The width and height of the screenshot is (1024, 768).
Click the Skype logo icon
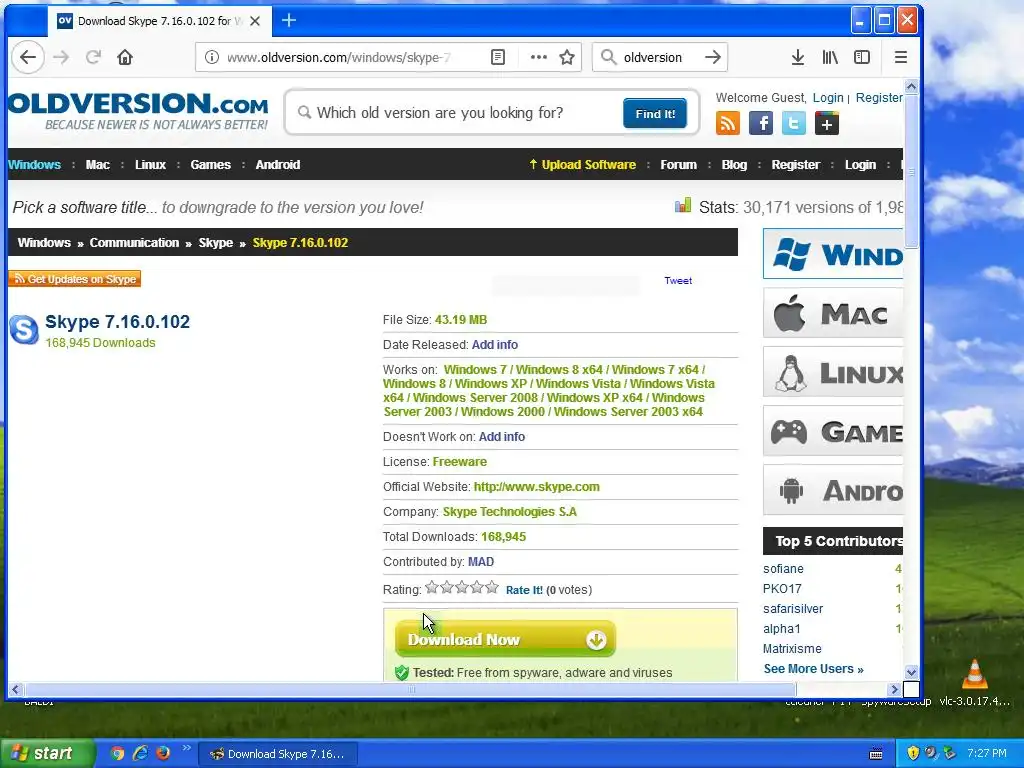point(24,330)
